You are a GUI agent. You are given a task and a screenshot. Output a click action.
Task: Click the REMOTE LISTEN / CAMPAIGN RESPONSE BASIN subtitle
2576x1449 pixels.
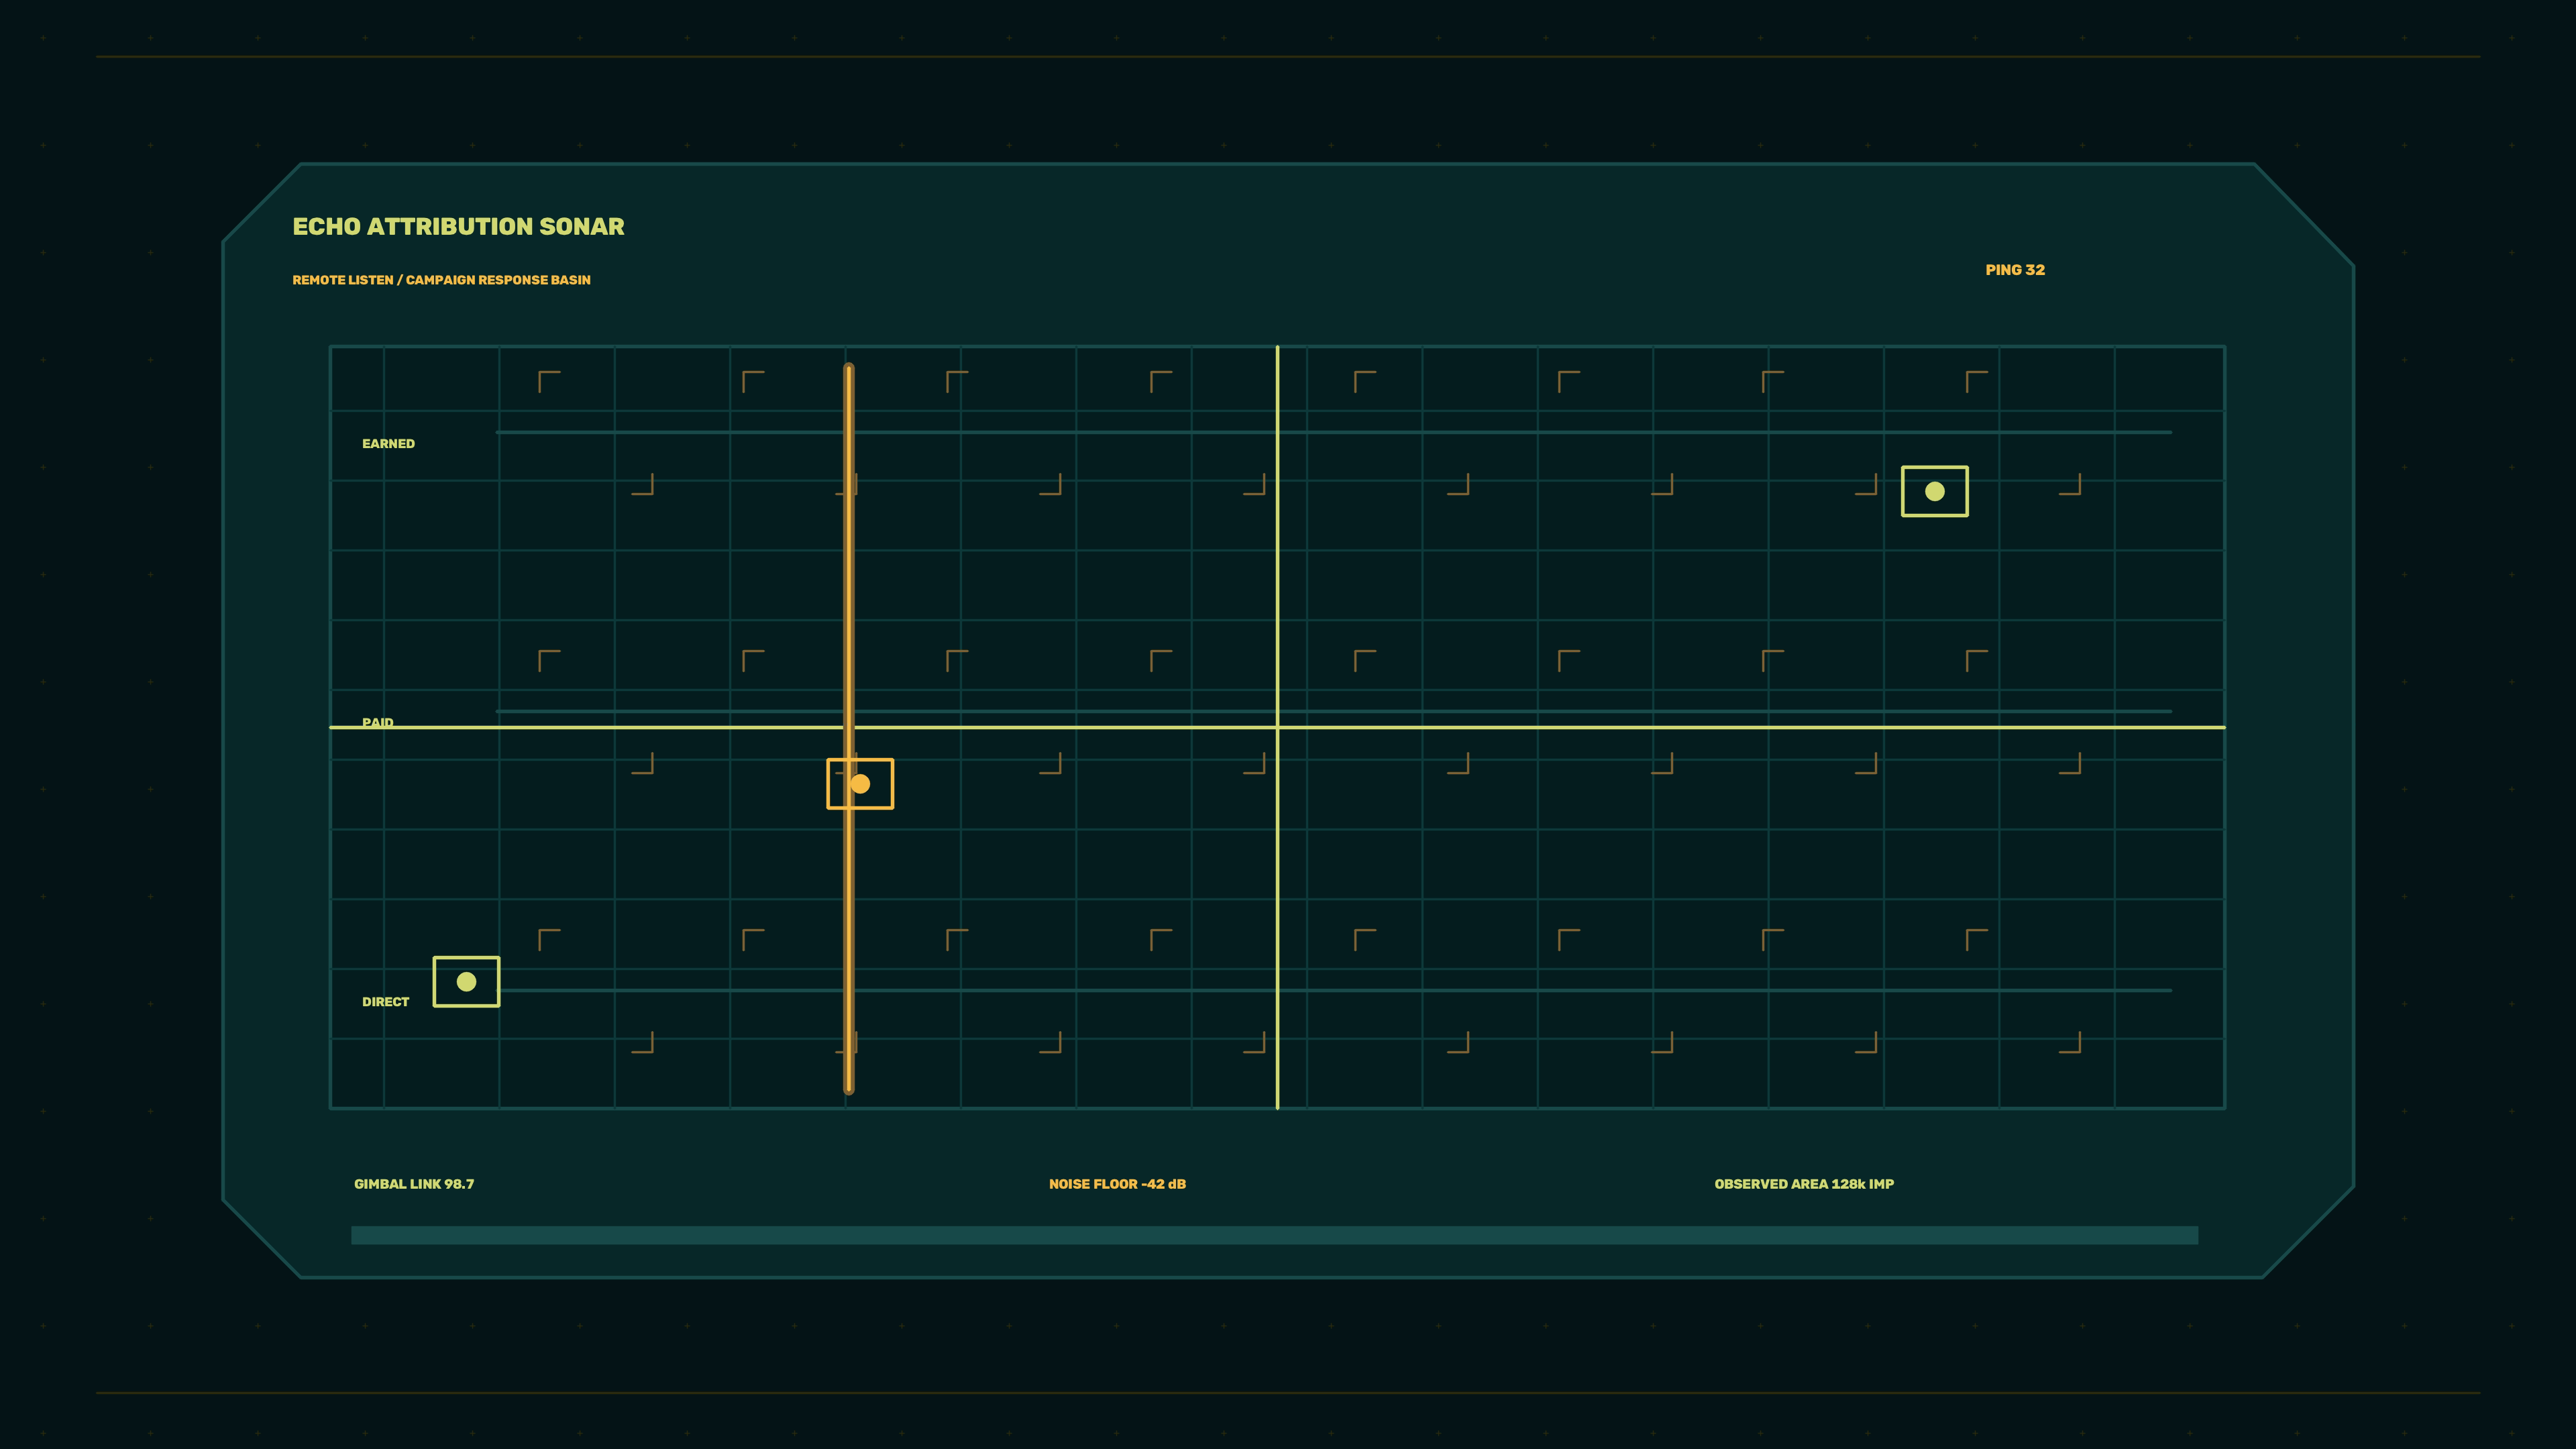pyautogui.click(x=441, y=280)
